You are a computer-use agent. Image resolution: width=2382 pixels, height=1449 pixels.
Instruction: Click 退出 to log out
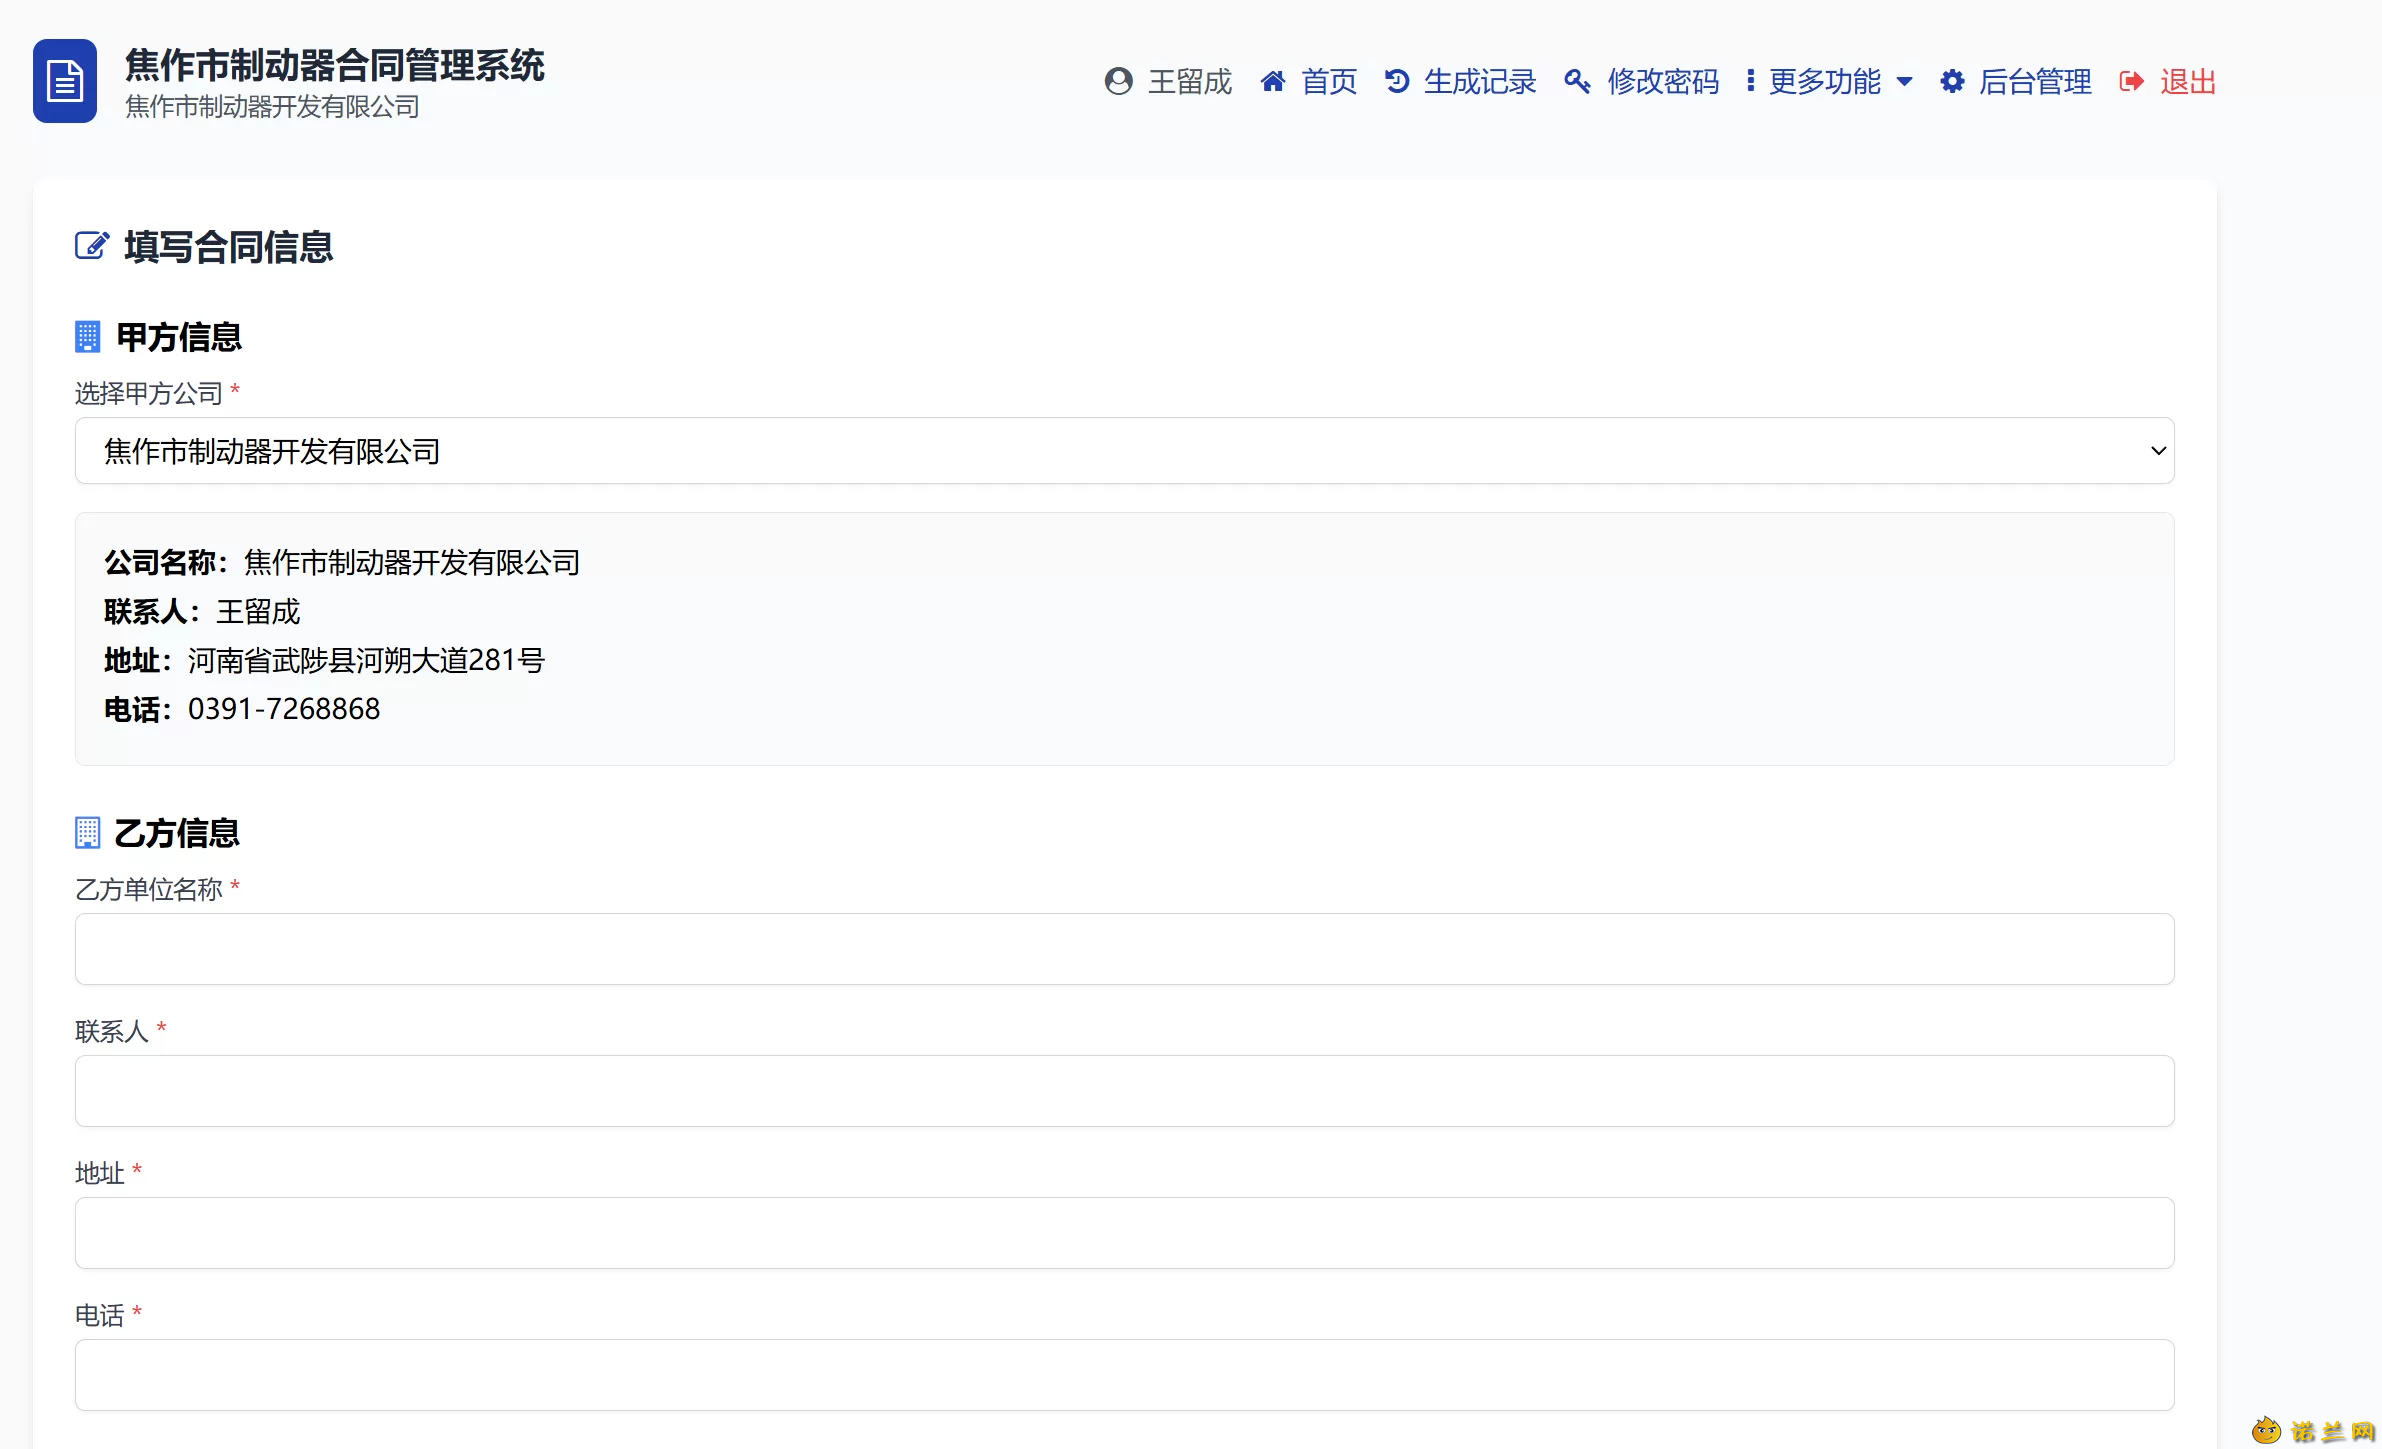[x=2168, y=81]
